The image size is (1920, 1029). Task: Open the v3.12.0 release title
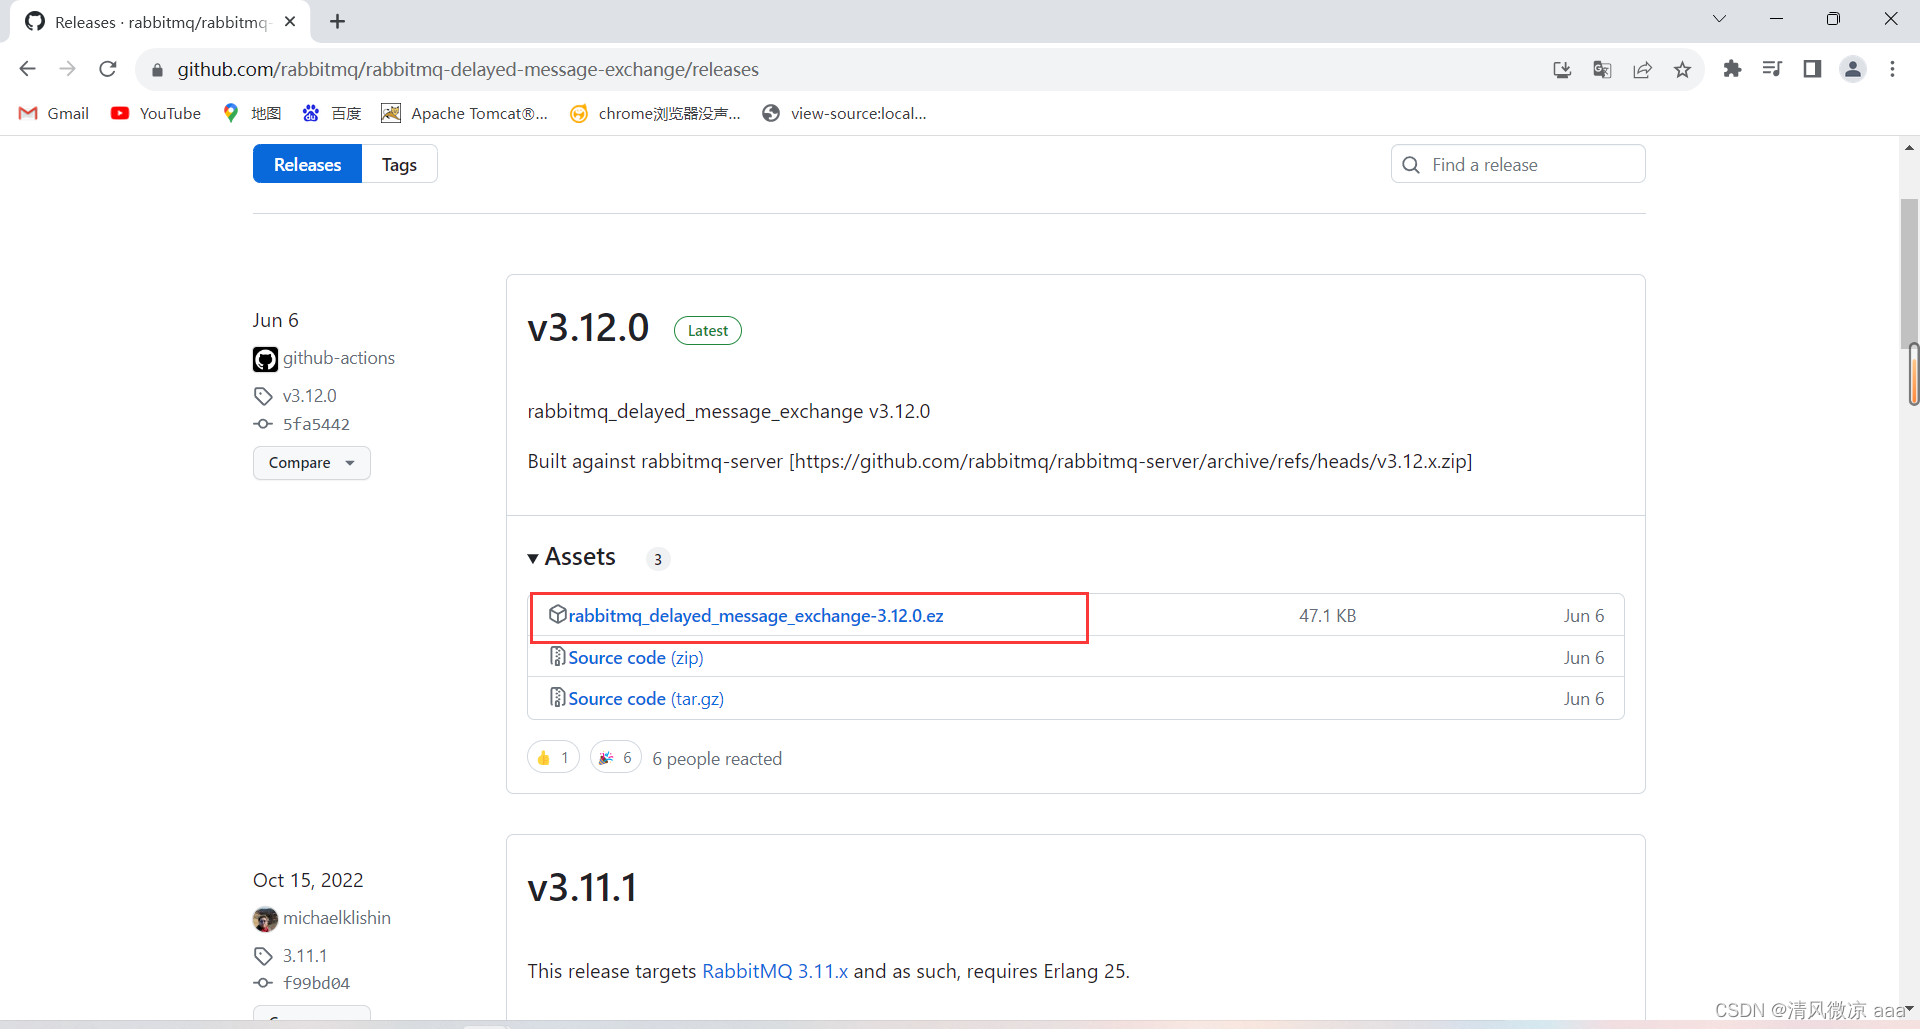click(x=588, y=328)
